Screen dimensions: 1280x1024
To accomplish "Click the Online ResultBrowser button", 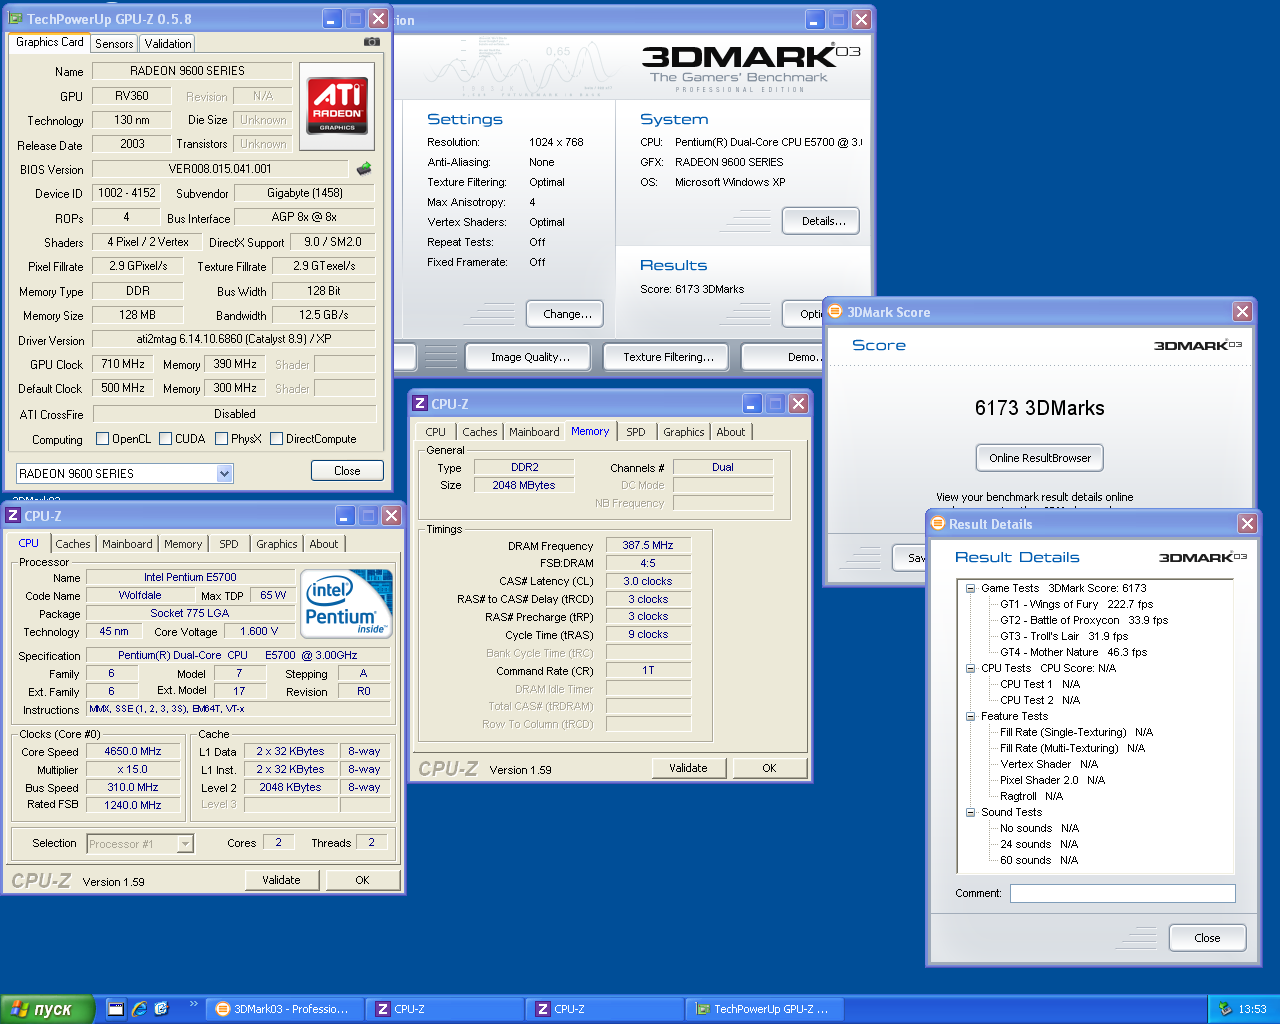I will point(1040,458).
